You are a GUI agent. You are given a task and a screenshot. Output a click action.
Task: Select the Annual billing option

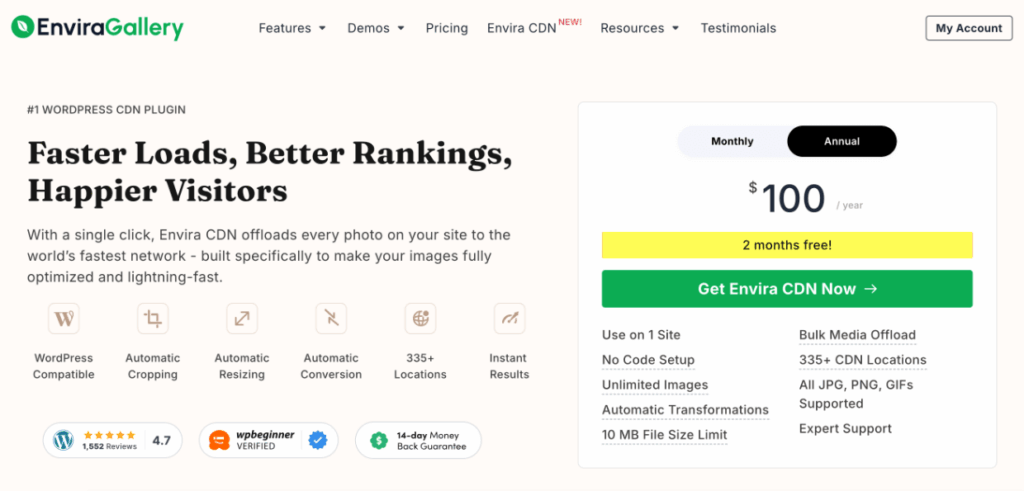coord(842,141)
